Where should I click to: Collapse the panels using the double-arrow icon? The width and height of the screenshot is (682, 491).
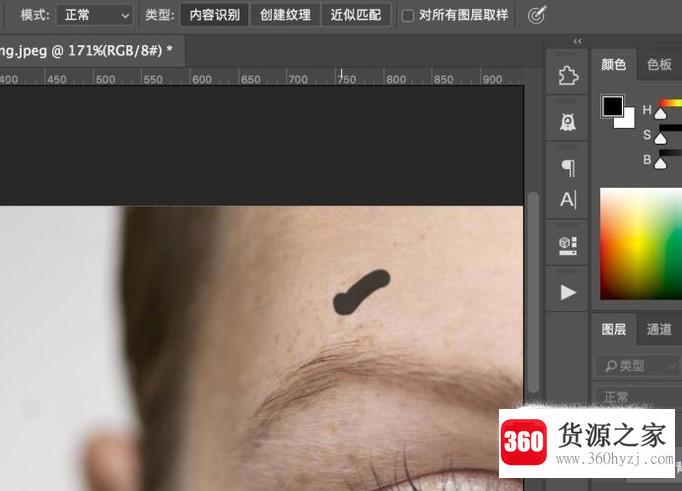(578, 41)
